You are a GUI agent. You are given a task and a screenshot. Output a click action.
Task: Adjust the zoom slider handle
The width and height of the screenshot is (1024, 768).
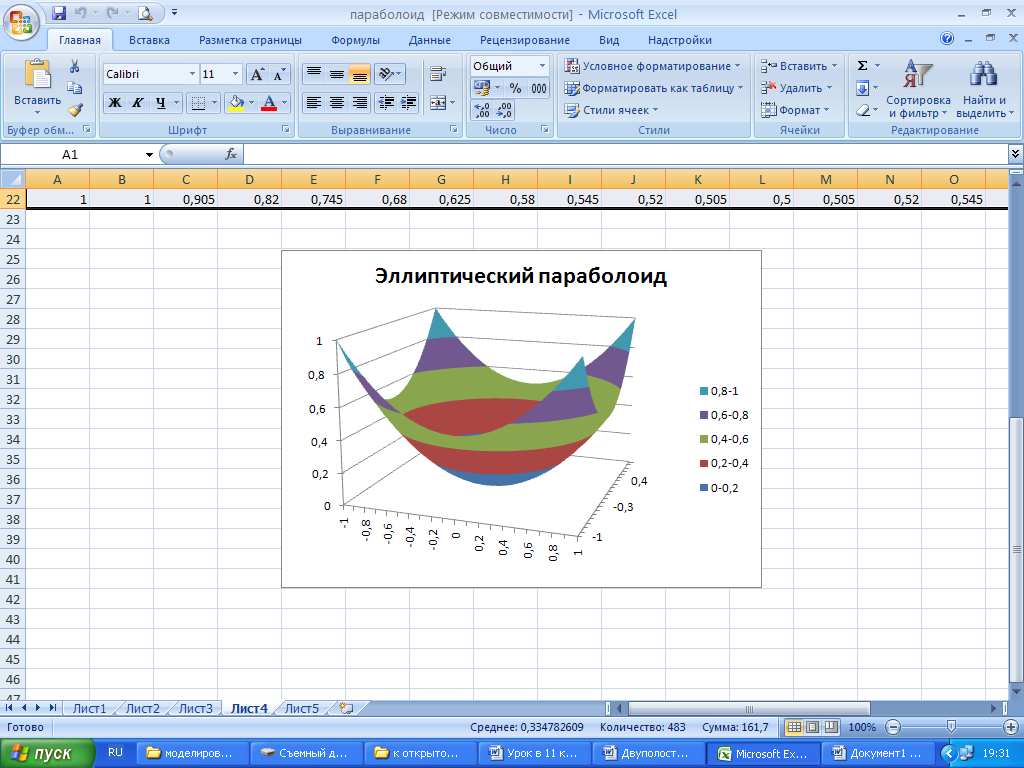coord(951,727)
